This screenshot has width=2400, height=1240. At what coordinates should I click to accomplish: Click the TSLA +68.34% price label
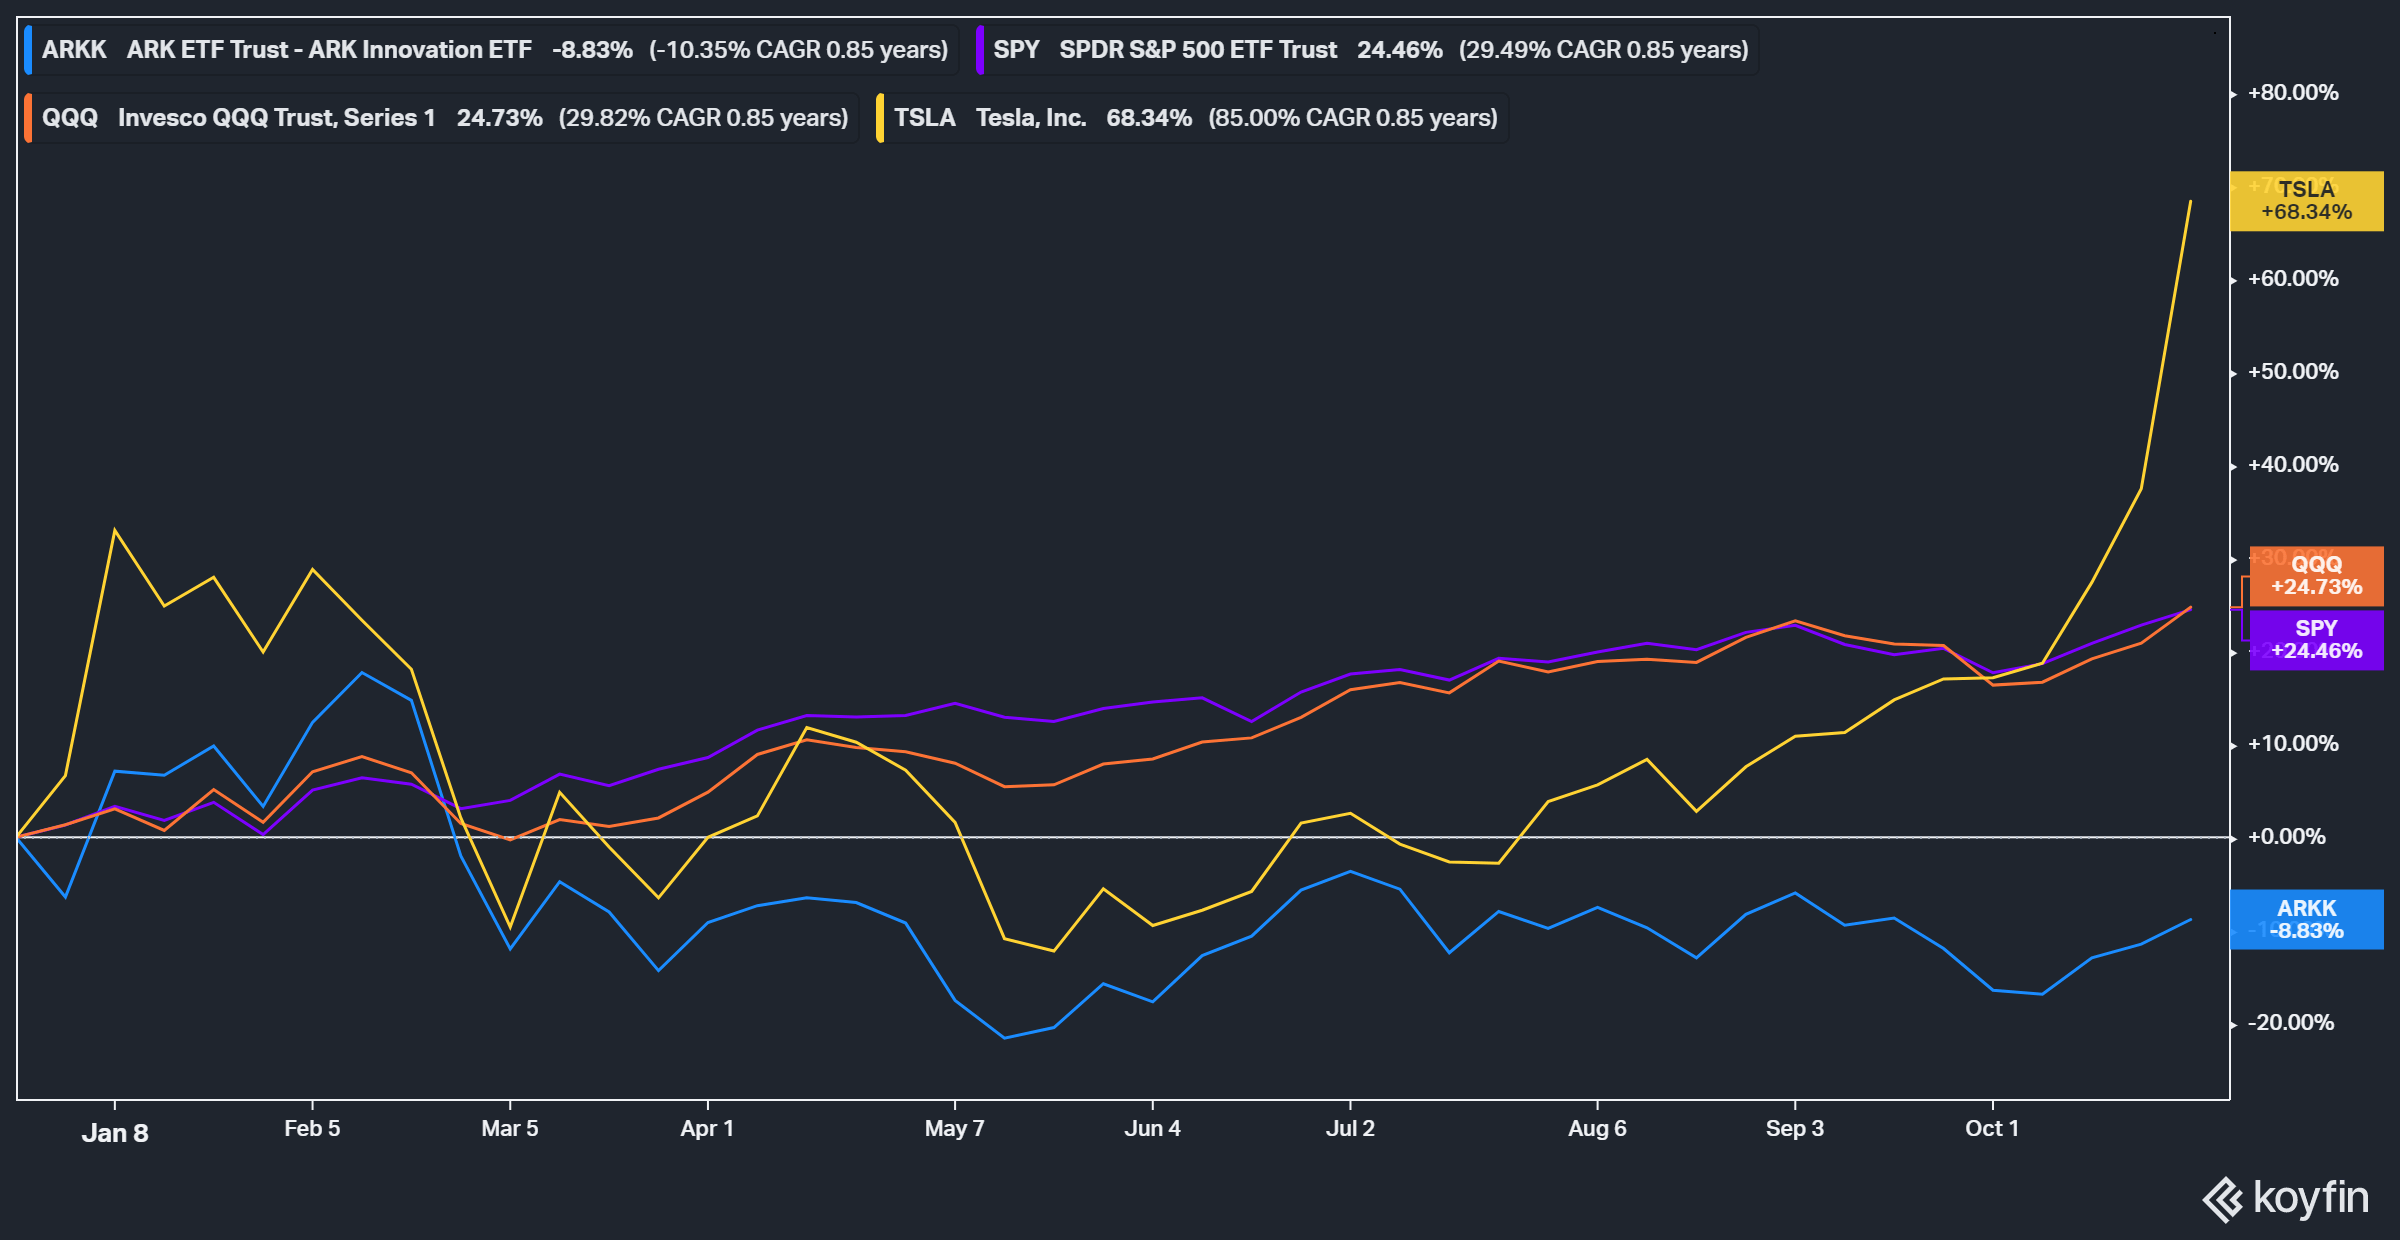click(2306, 201)
